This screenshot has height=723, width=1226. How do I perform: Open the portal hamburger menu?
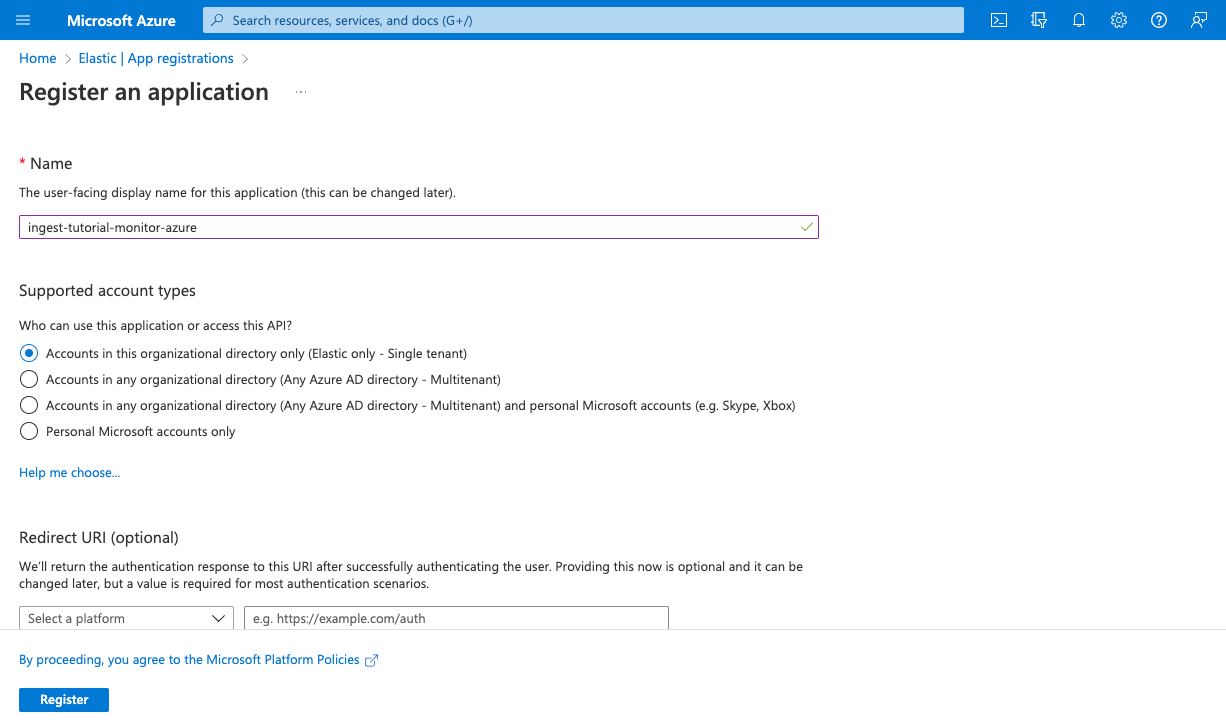tap(24, 19)
